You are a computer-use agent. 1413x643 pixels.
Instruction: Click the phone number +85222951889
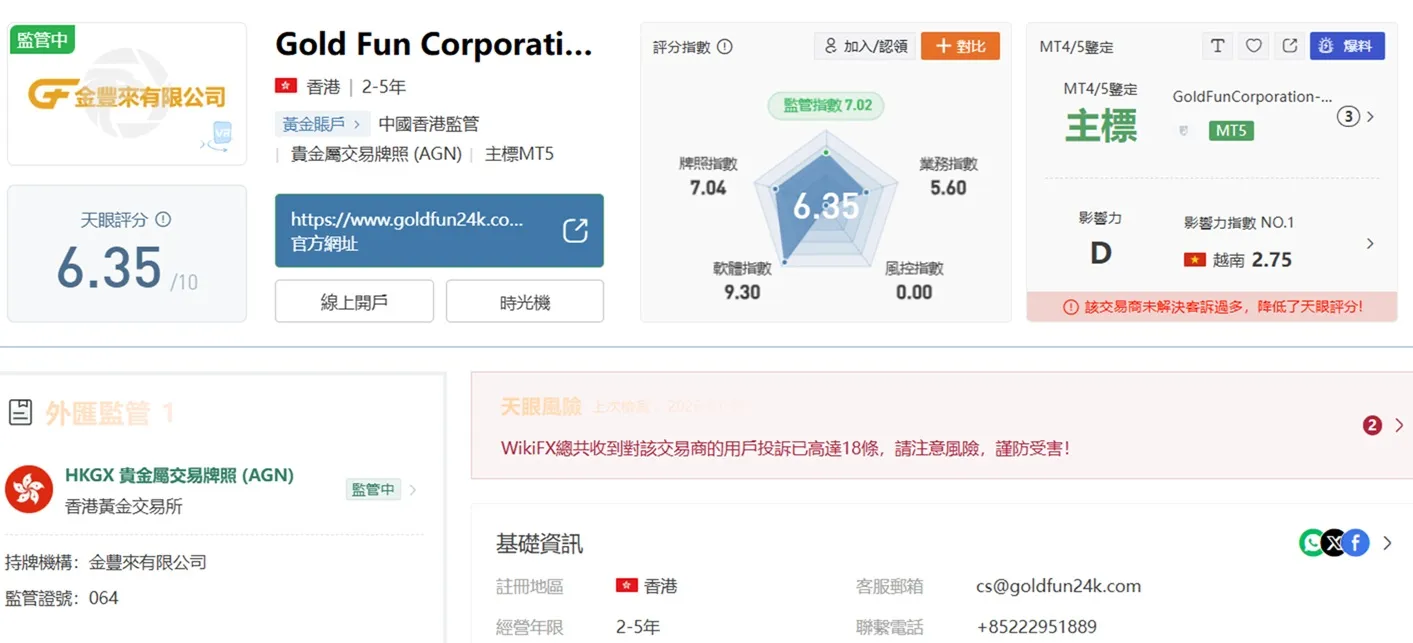click(1037, 627)
